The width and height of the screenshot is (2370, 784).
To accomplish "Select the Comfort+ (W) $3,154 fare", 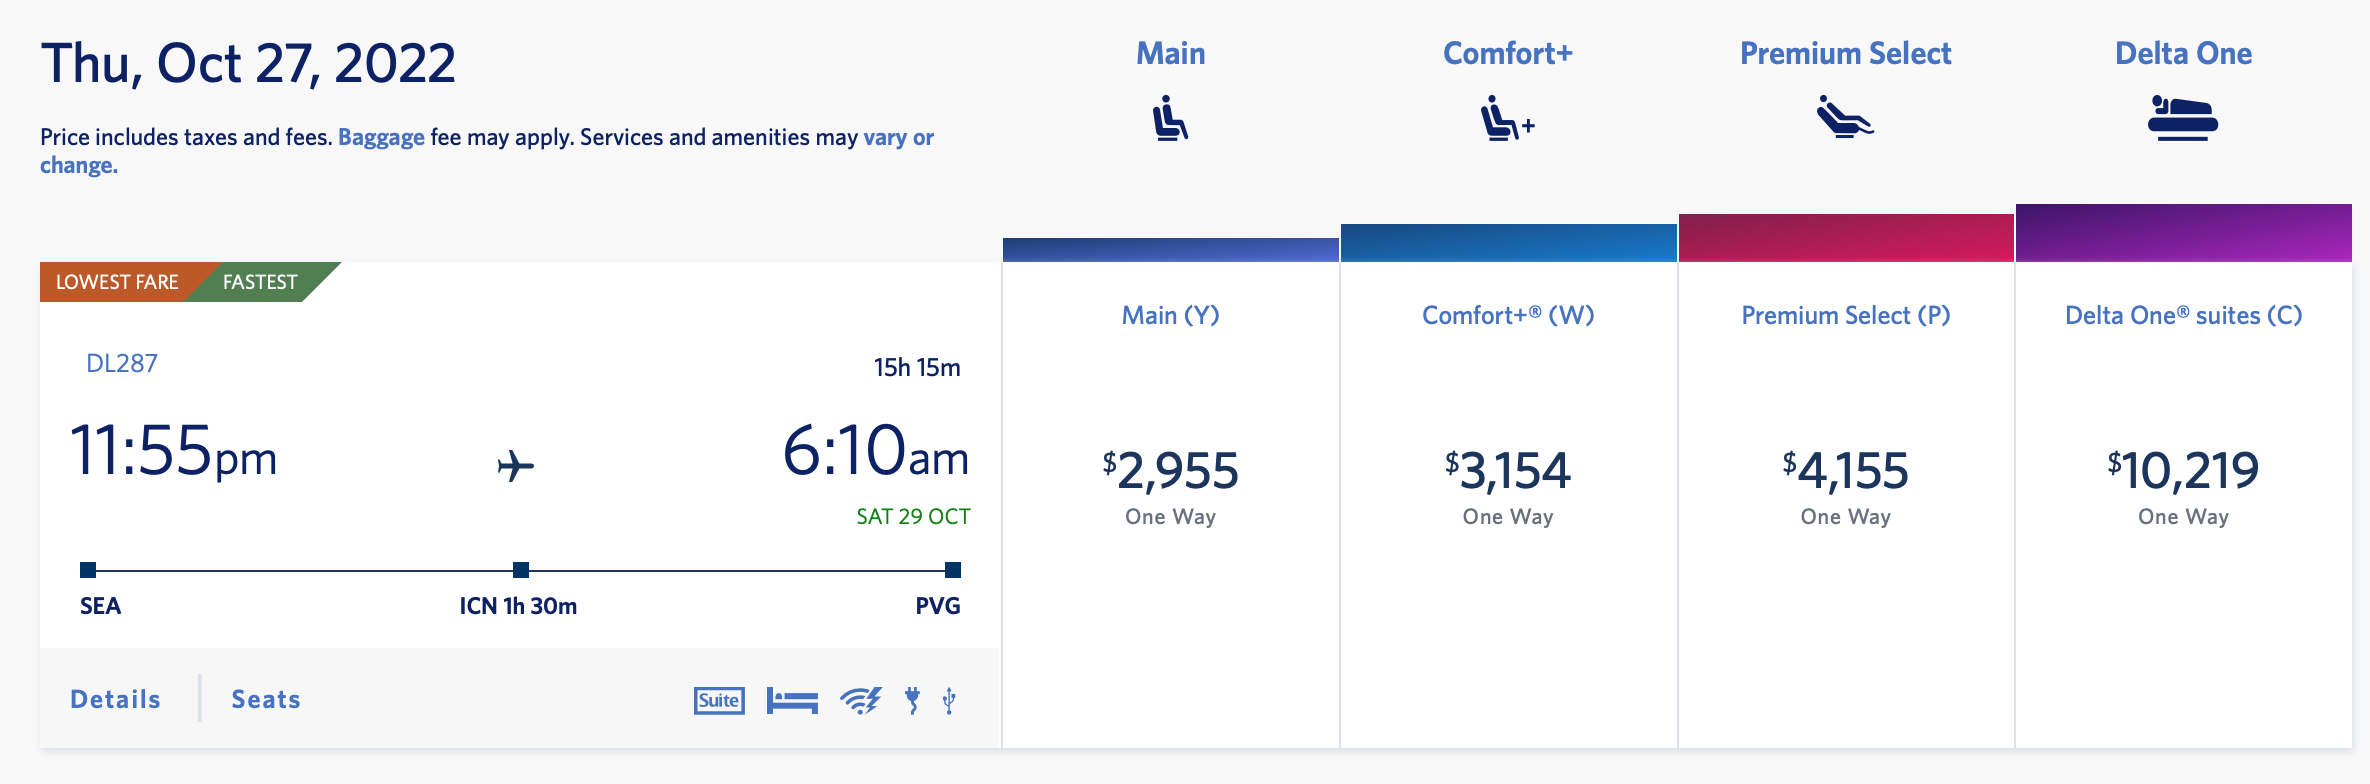I will click(x=1508, y=471).
